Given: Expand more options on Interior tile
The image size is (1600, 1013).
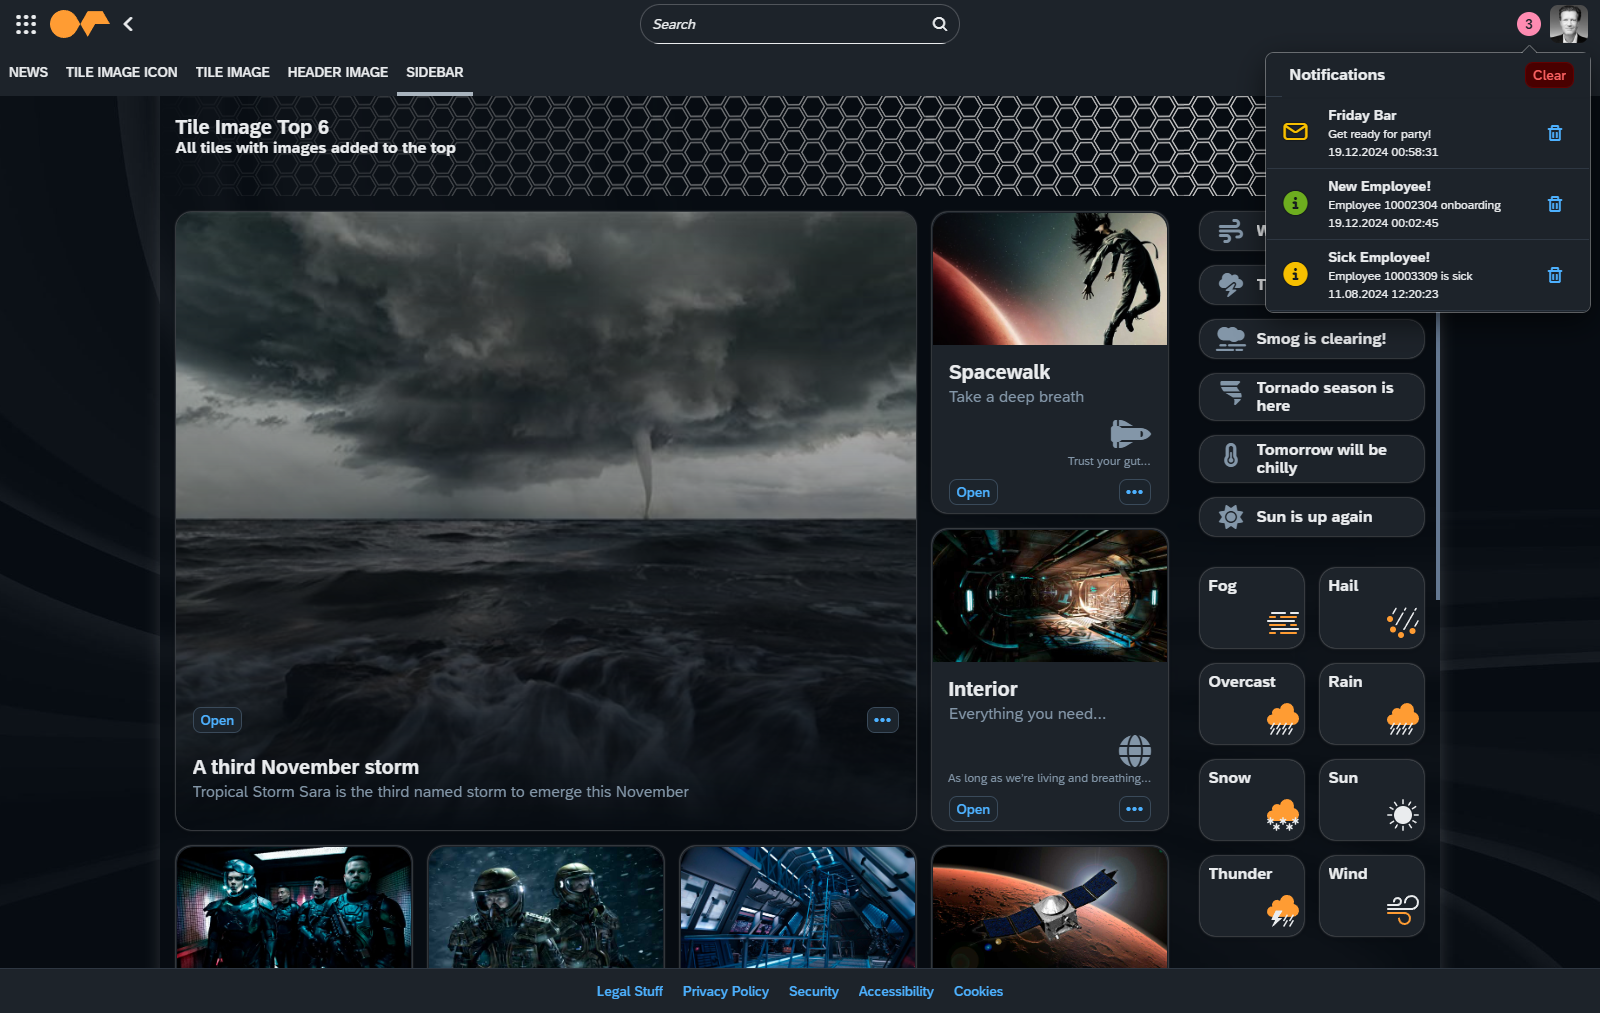Looking at the screenshot, I should pos(1134,809).
